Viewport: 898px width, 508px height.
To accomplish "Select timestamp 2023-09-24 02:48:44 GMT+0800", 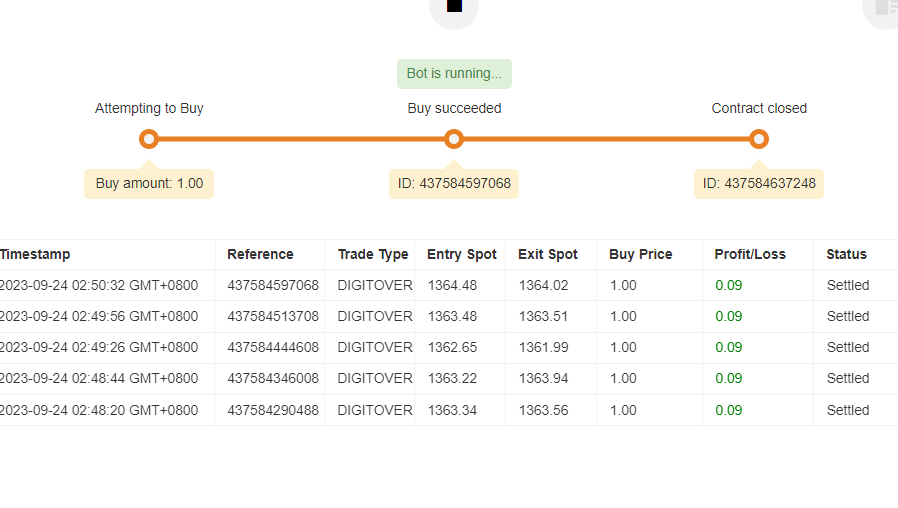I will point(99,378).
